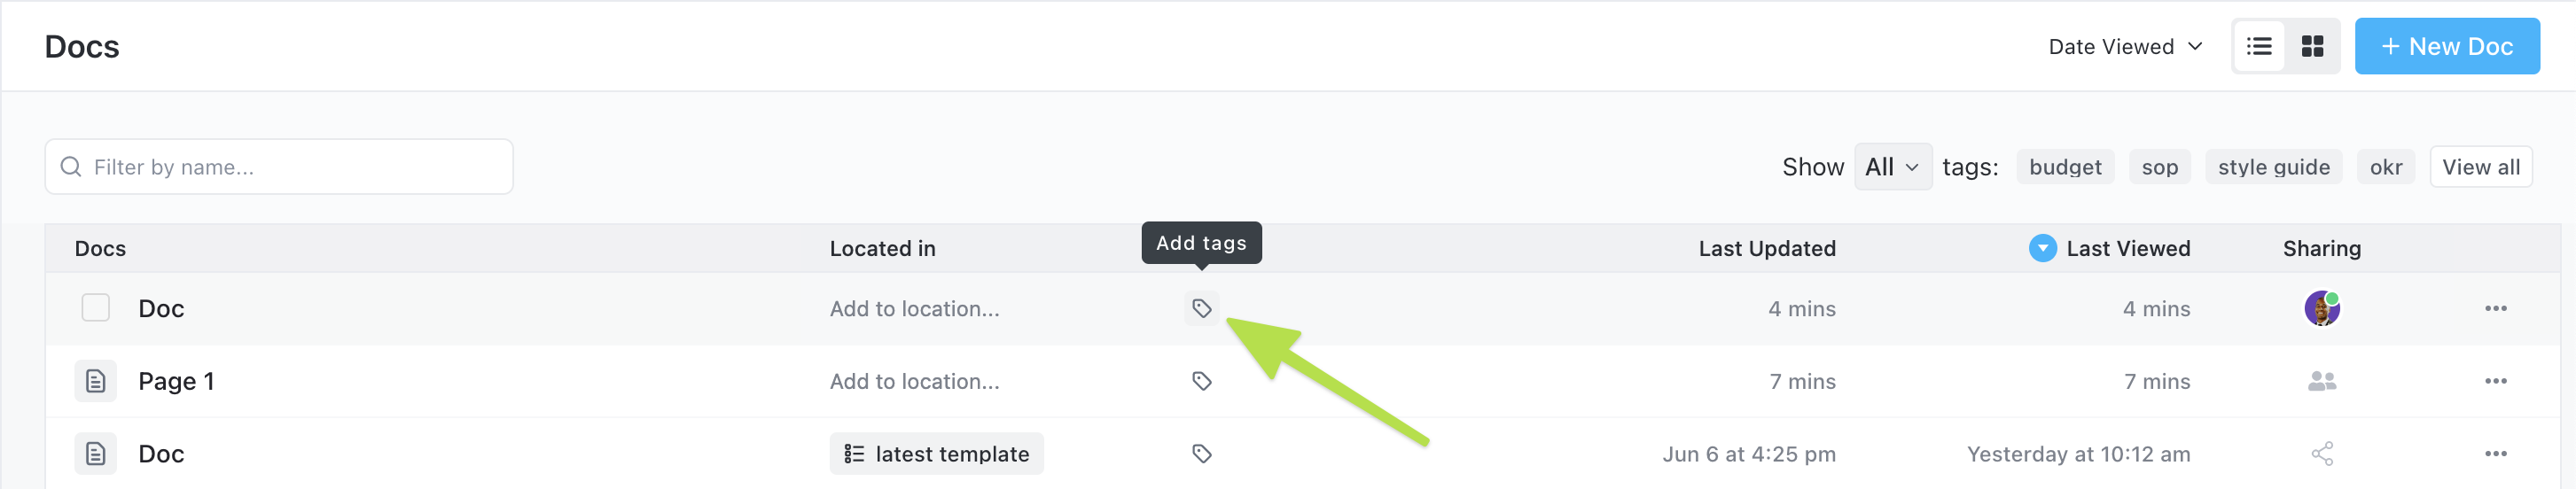The height and width of the screenshot is (489, 2576).
Task: Click the Filter by name search field
Action: [279, 167]
